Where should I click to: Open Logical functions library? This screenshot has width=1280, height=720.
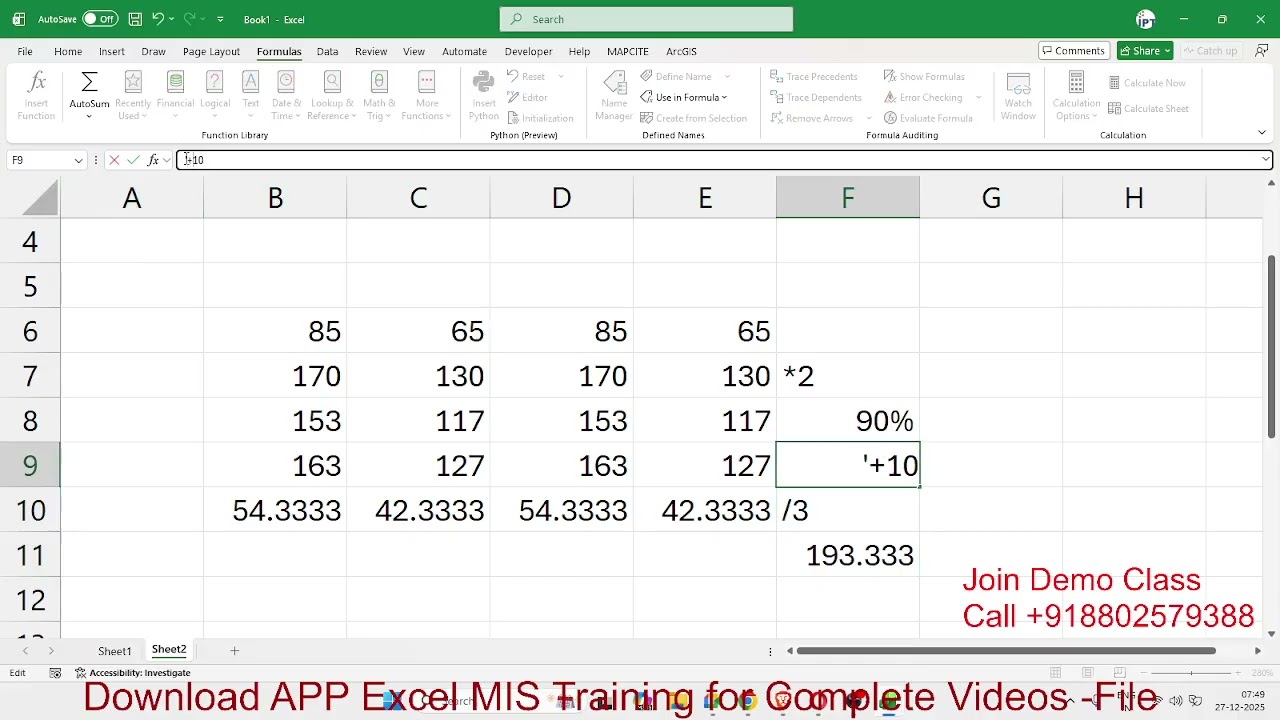click(x=215, y=96)
